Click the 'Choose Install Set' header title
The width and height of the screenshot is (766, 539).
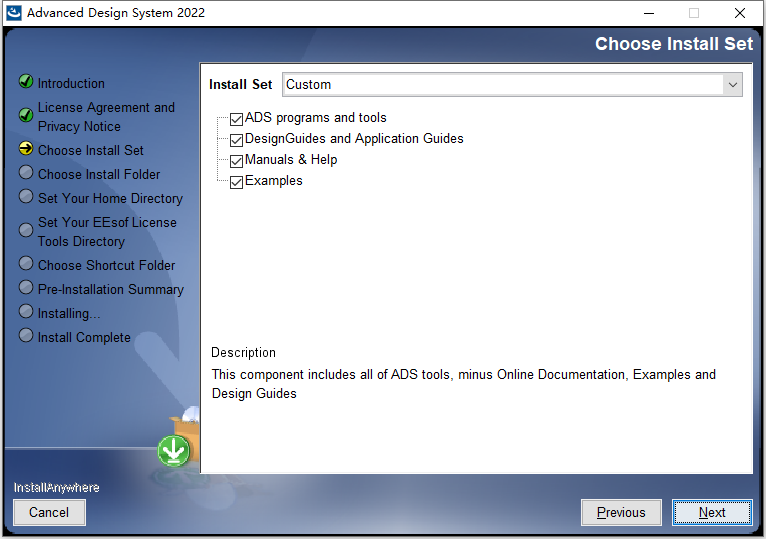pyautogui.click(x=674, y=44)
